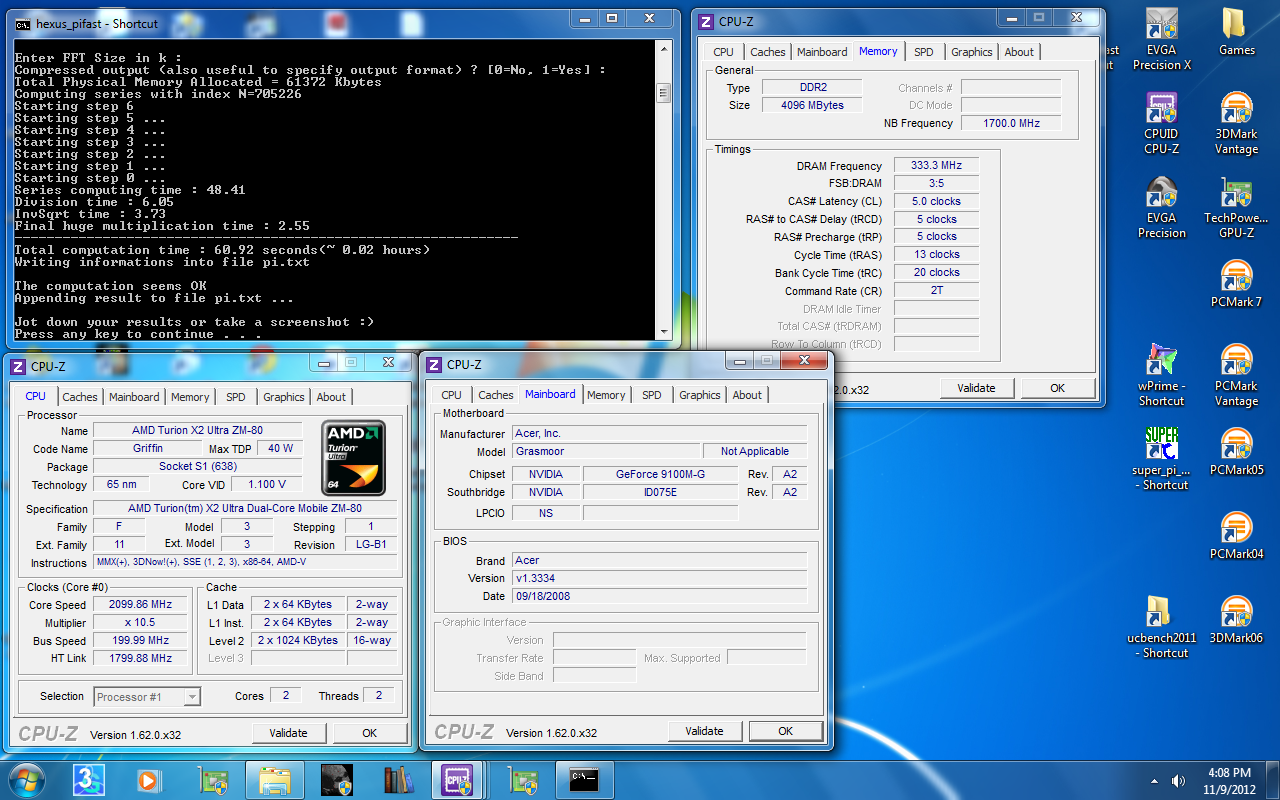This screenshot has width=1280, height=800.
Task: Click the AMD Turion Ultra processor logo
Action: coord(353,458)
